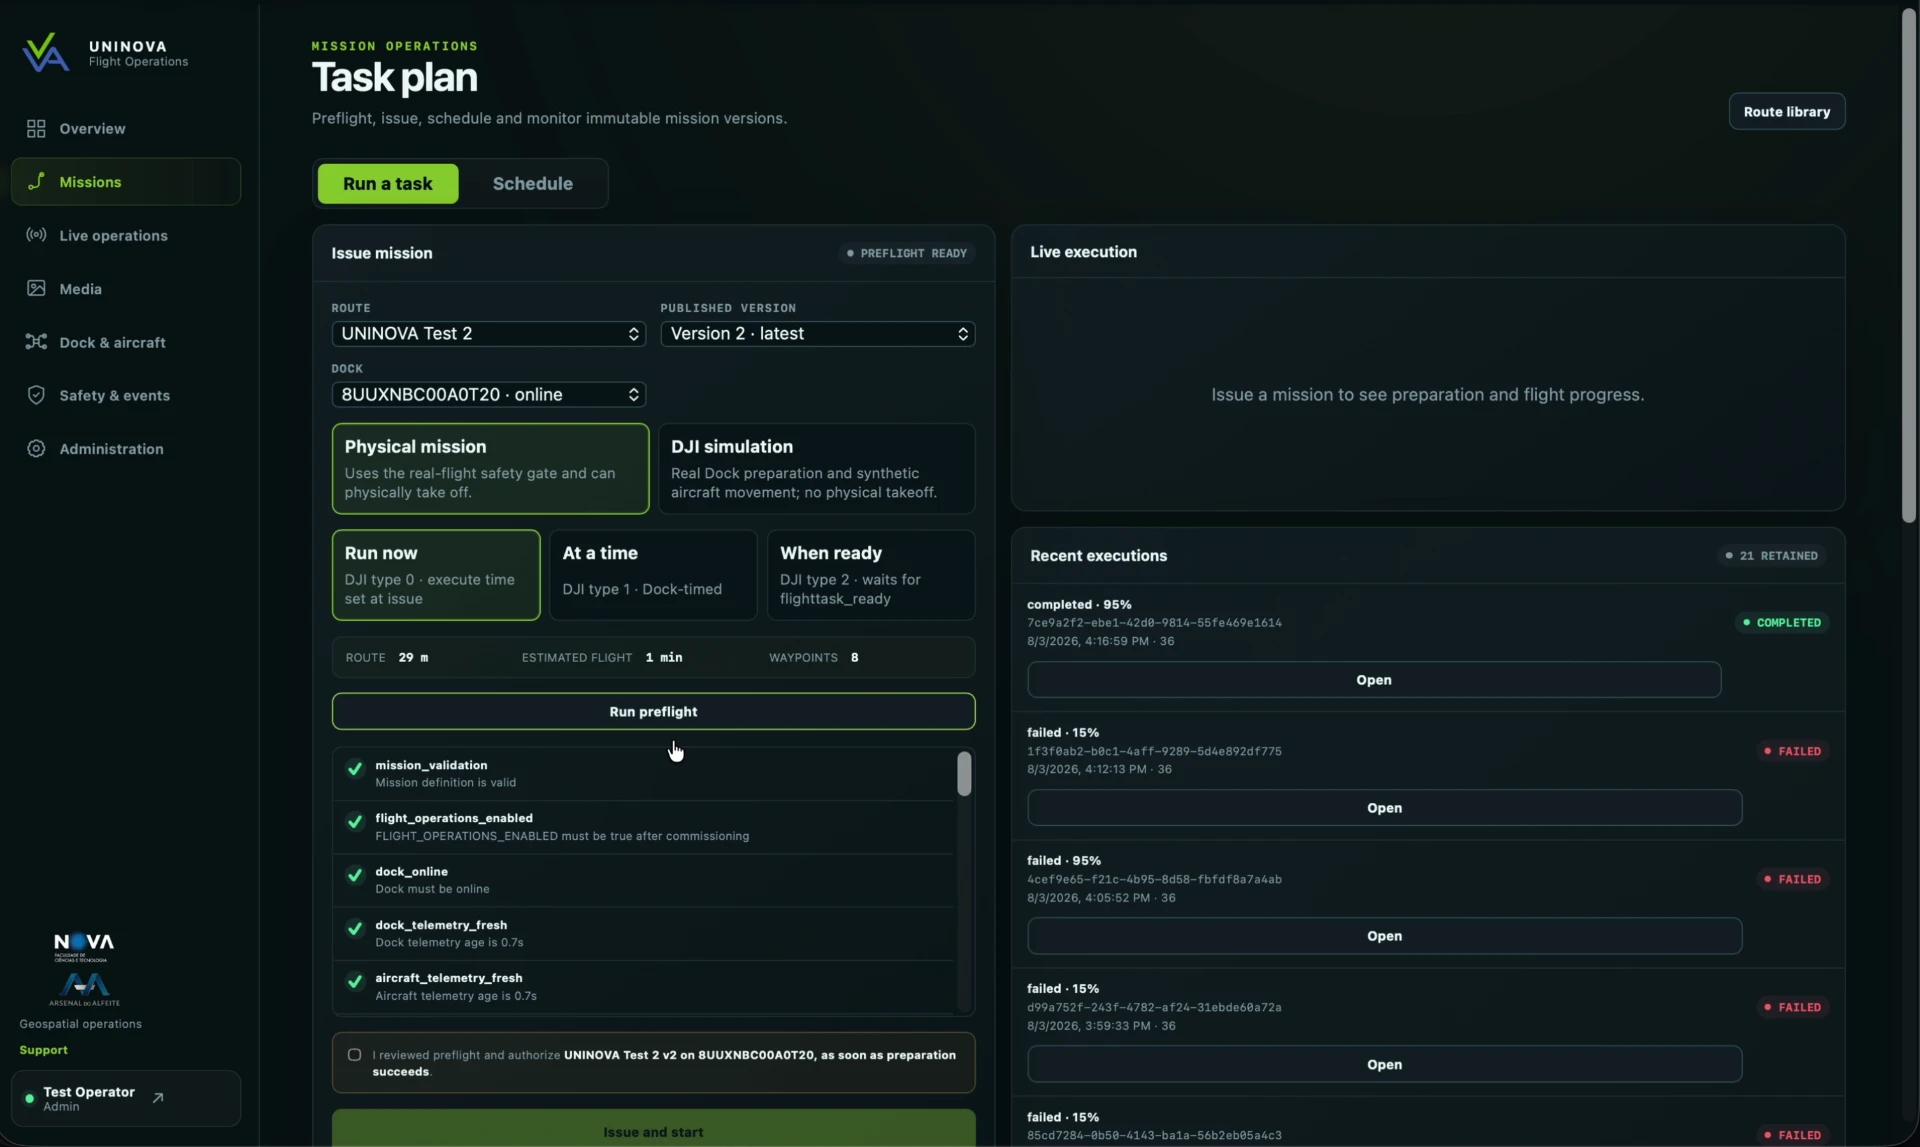1920x1147 pixels.
Task: Click the Geospatial operations label
Action: [x=80, y=1024]
